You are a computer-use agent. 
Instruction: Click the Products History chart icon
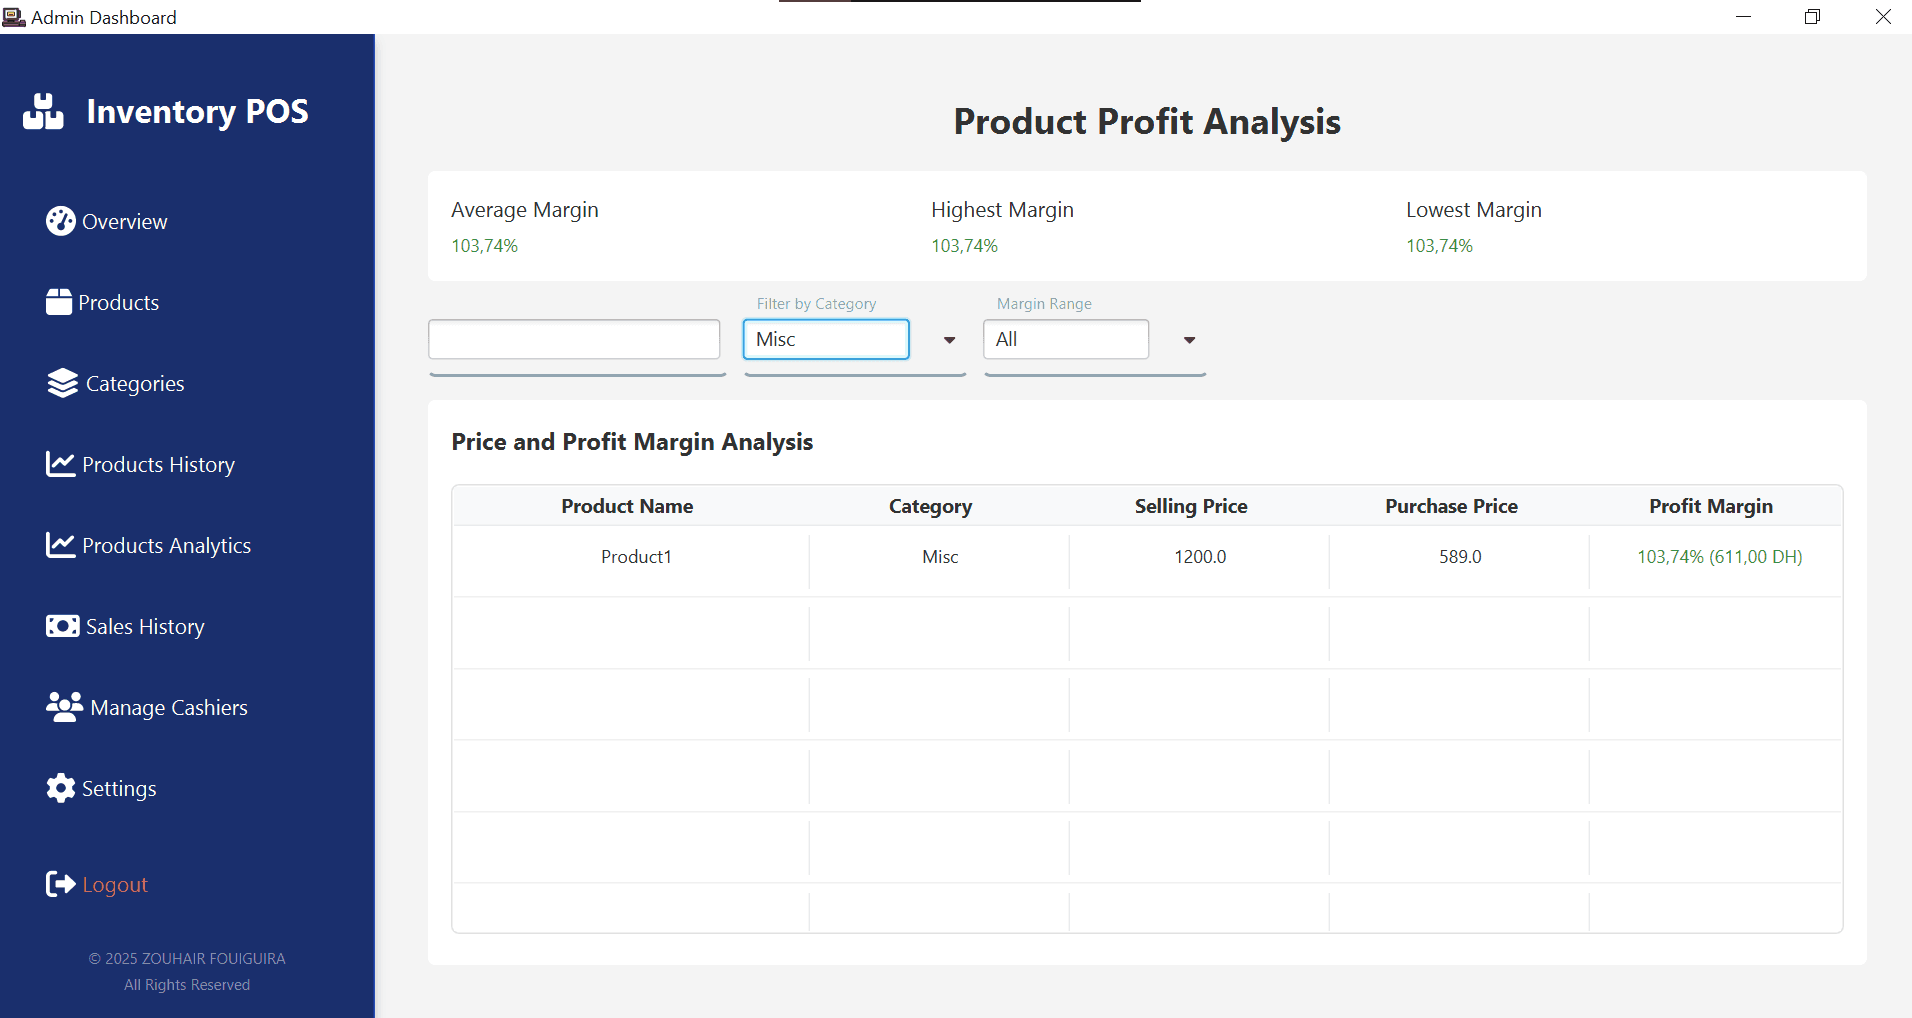click(x=60, y=464)
